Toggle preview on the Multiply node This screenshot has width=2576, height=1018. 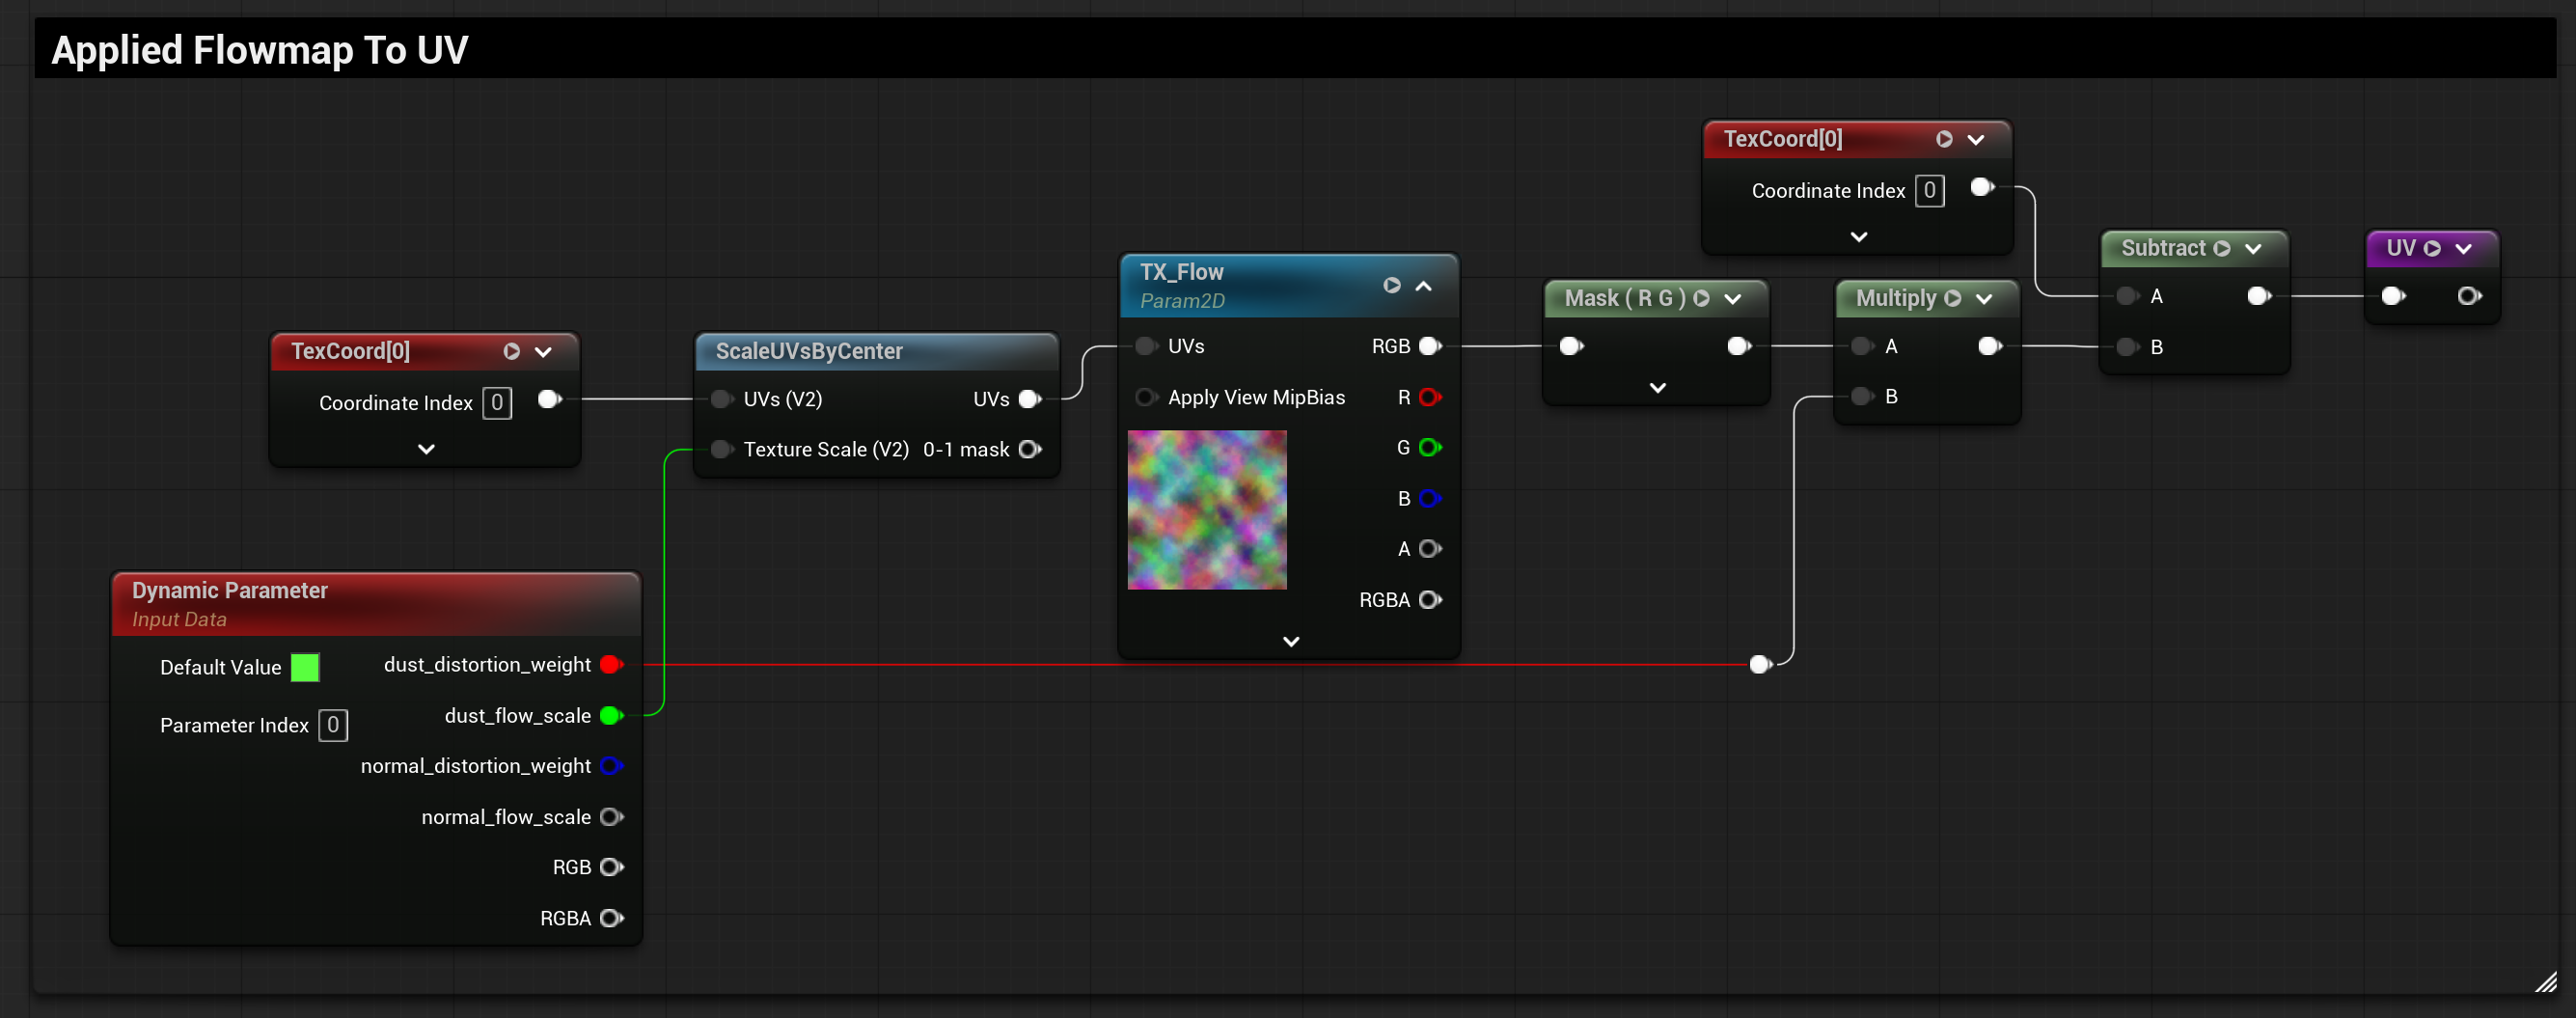click(1952, 298)
